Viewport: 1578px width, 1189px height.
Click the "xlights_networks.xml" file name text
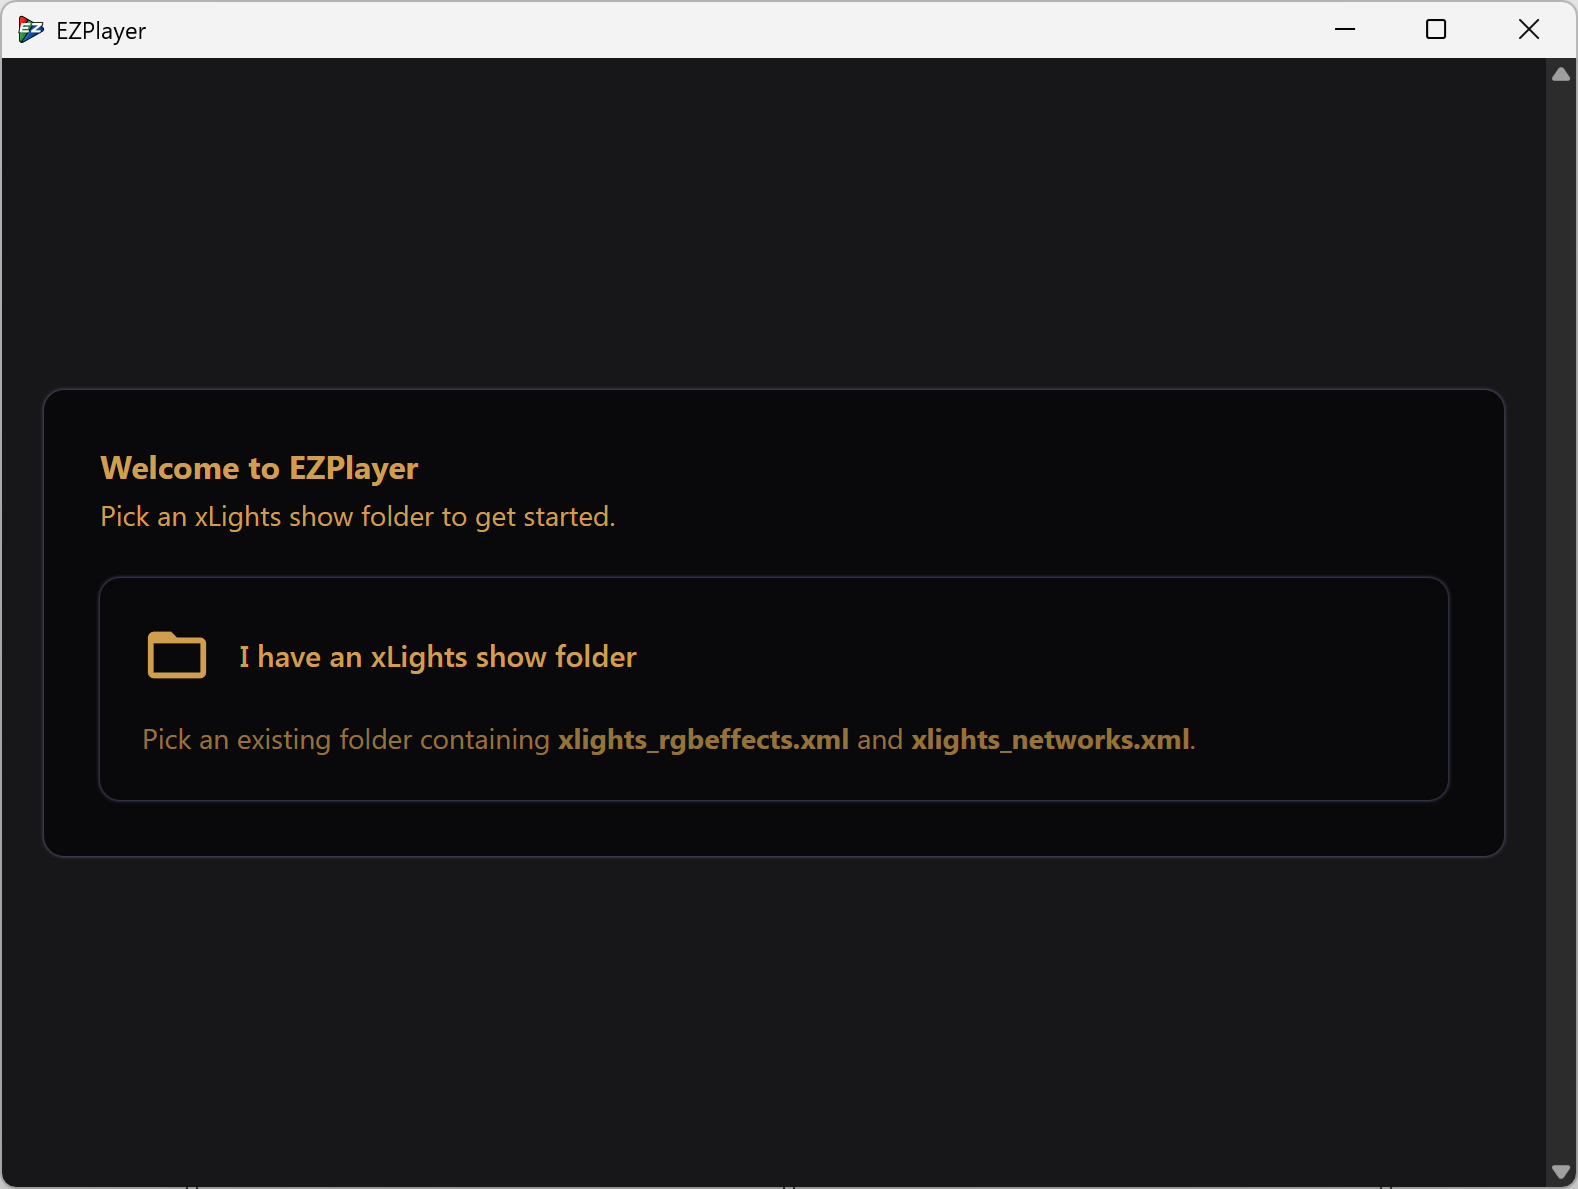[1050, 740]
